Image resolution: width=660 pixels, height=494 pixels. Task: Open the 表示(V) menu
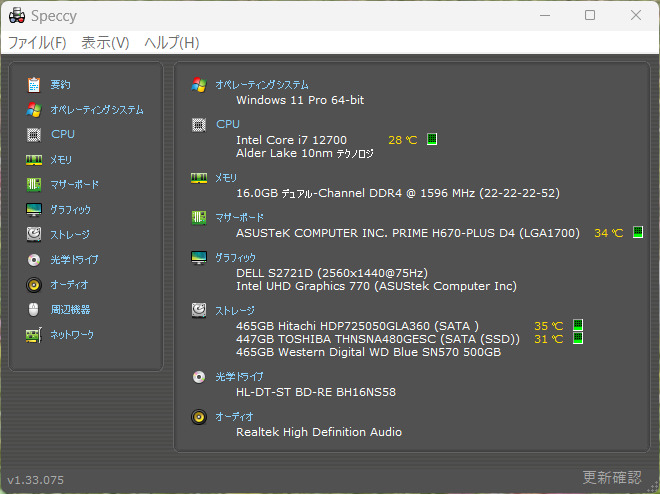[x=105, y=42]
